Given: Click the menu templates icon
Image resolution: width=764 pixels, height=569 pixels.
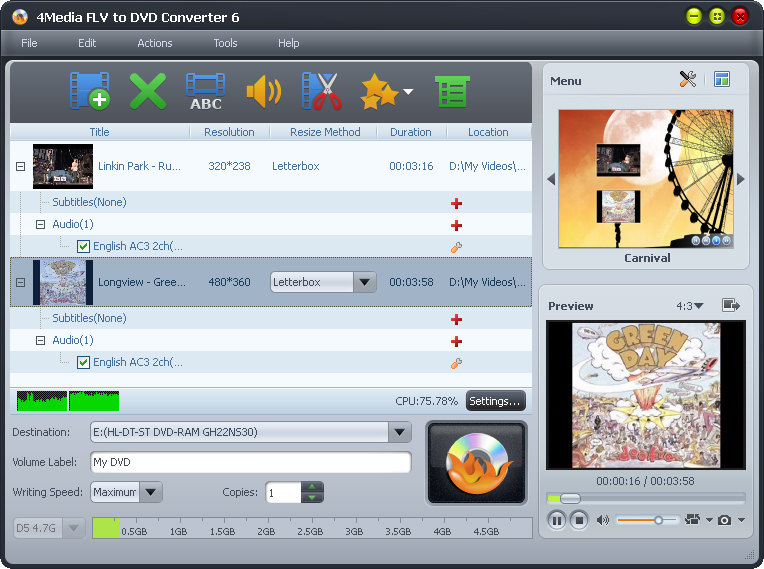Looking at the screenshot, I should (722, 80).
